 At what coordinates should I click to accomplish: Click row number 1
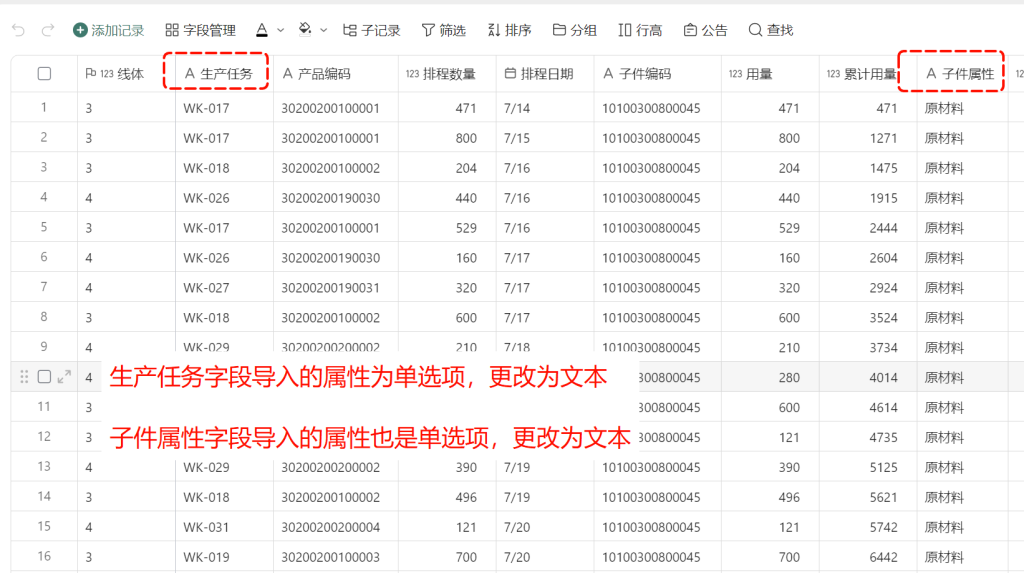tap(44, 107)
